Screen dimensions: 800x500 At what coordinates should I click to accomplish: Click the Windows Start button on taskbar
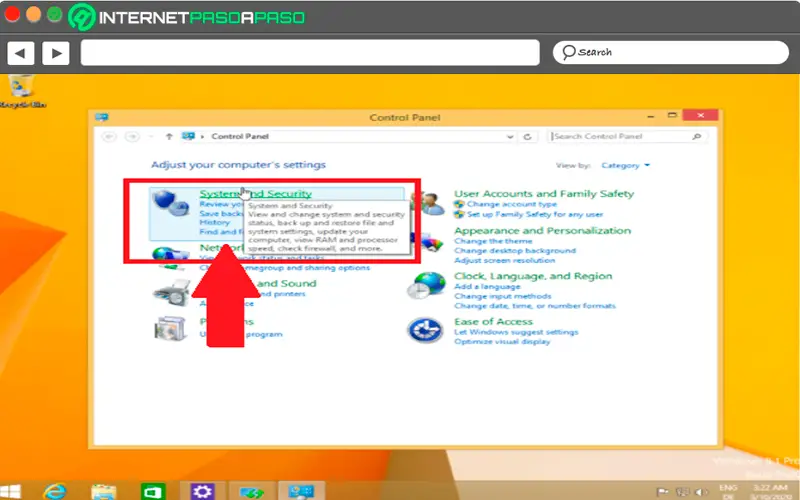coord(10,492)
